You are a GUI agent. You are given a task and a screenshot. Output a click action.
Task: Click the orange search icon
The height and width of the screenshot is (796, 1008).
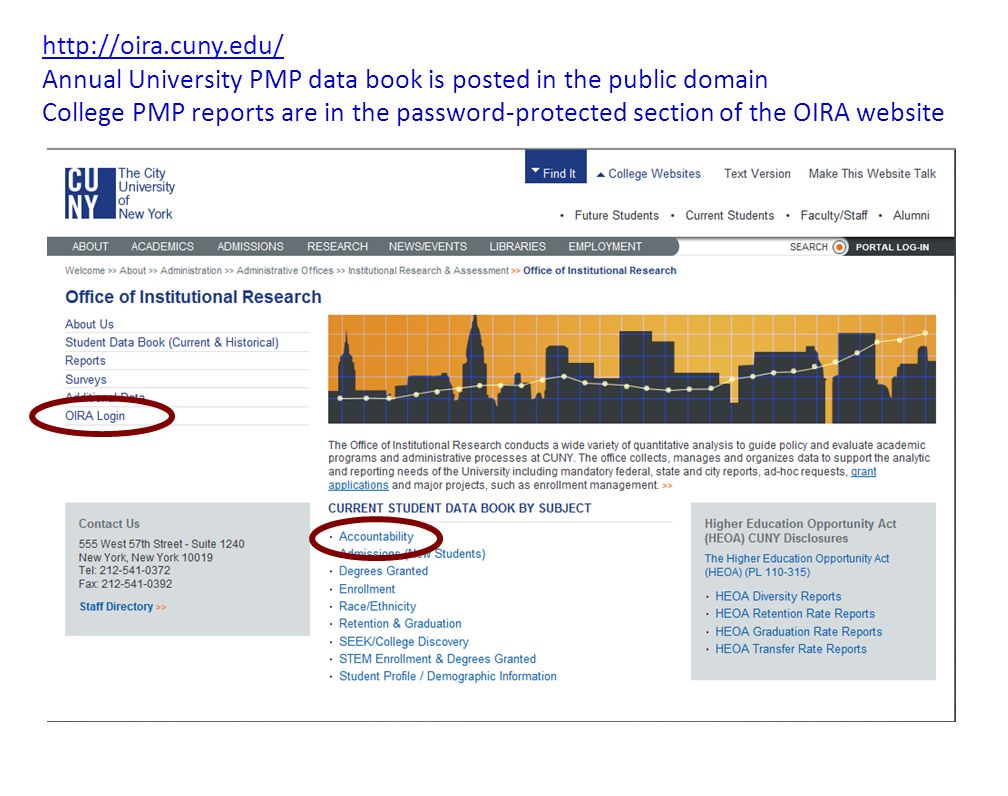click(x=840, y=247)
